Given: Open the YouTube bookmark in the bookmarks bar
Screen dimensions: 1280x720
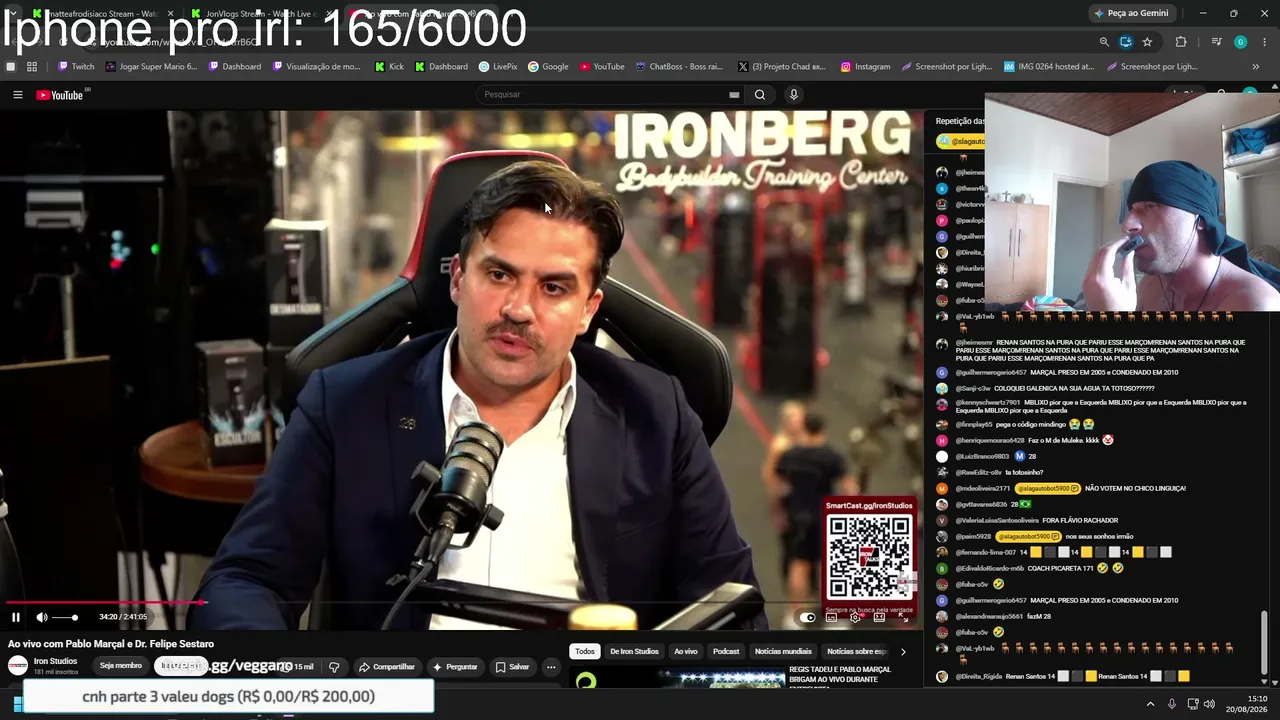Looking at the screenshot, I should [x=601, y=67].
